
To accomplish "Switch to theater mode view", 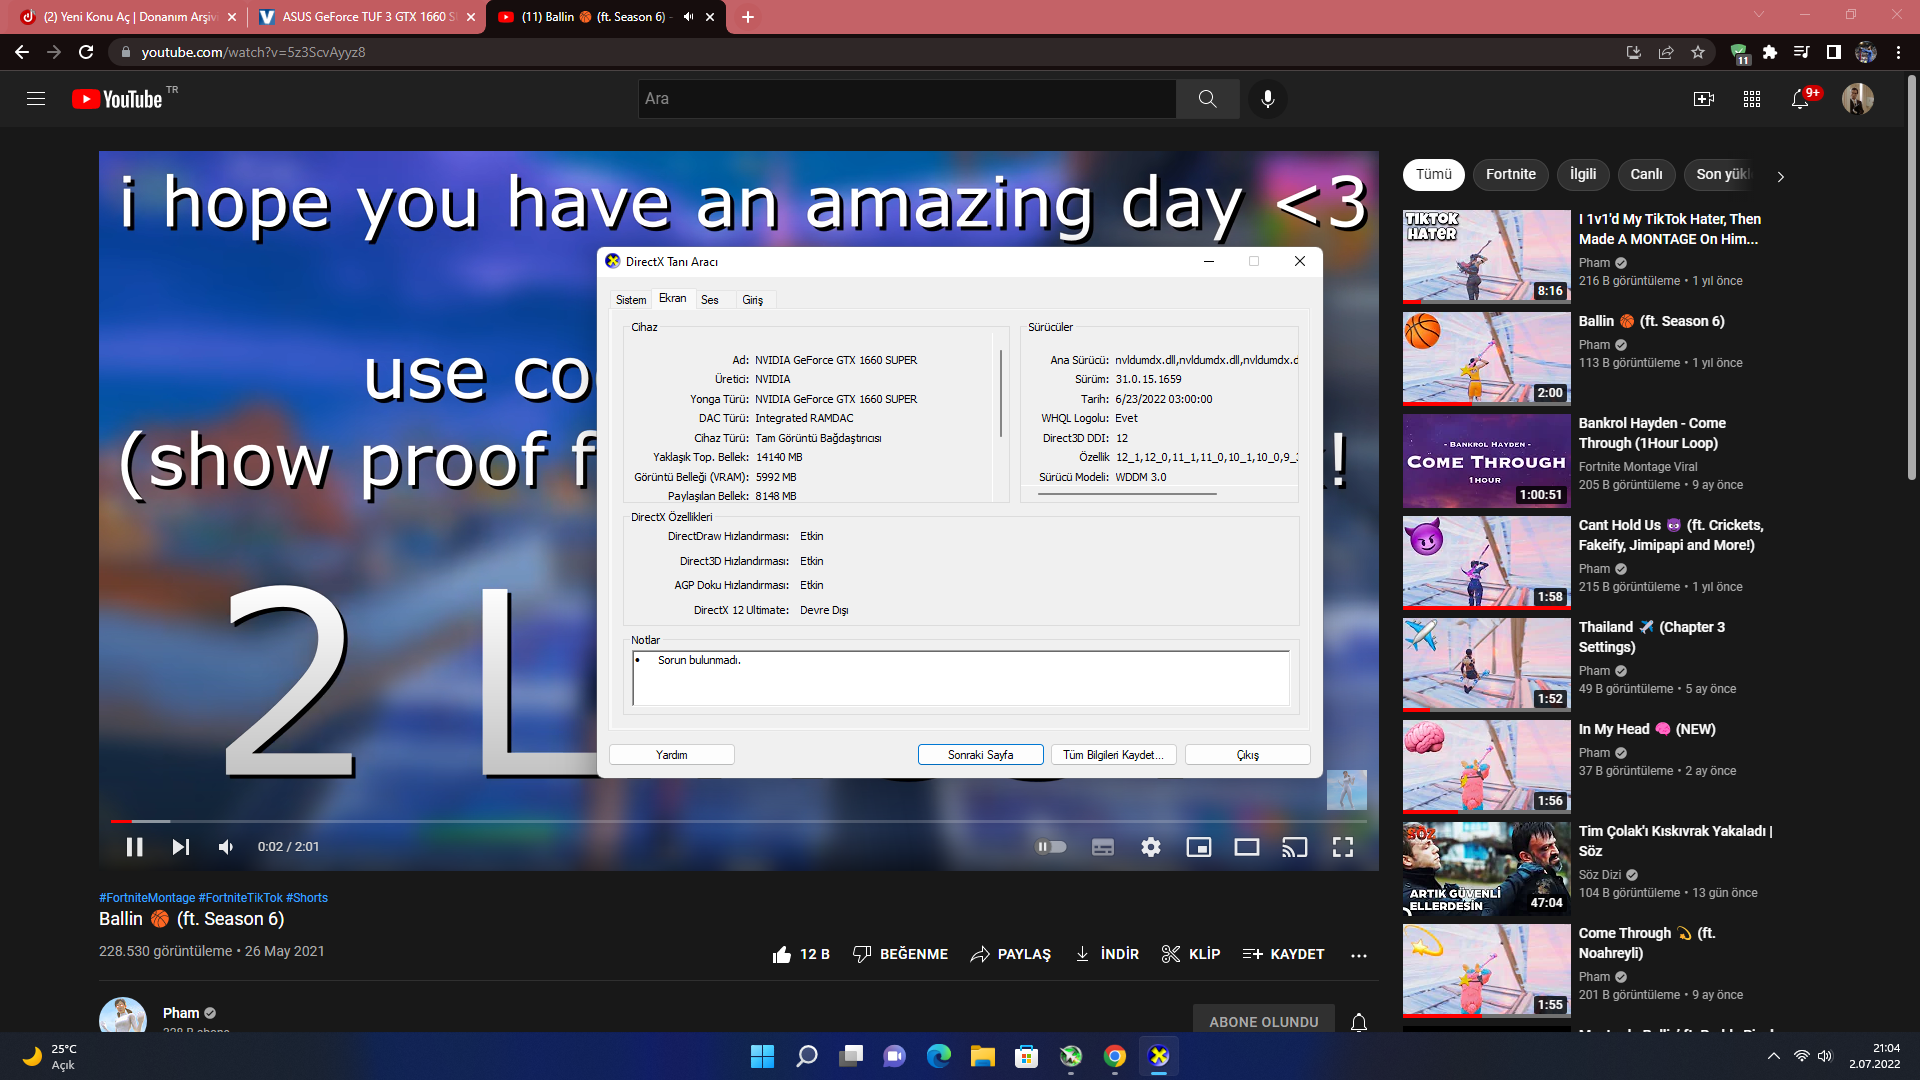I will (1246, 847).
